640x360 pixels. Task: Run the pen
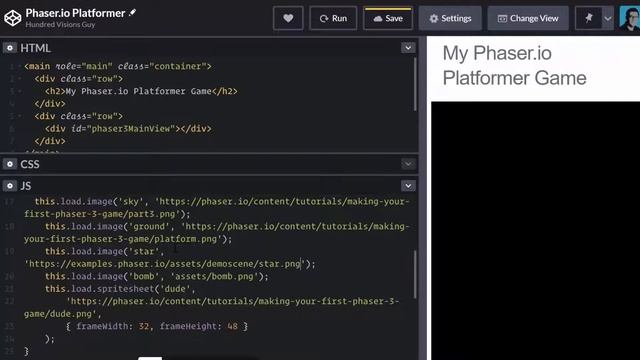coord(333,18)
